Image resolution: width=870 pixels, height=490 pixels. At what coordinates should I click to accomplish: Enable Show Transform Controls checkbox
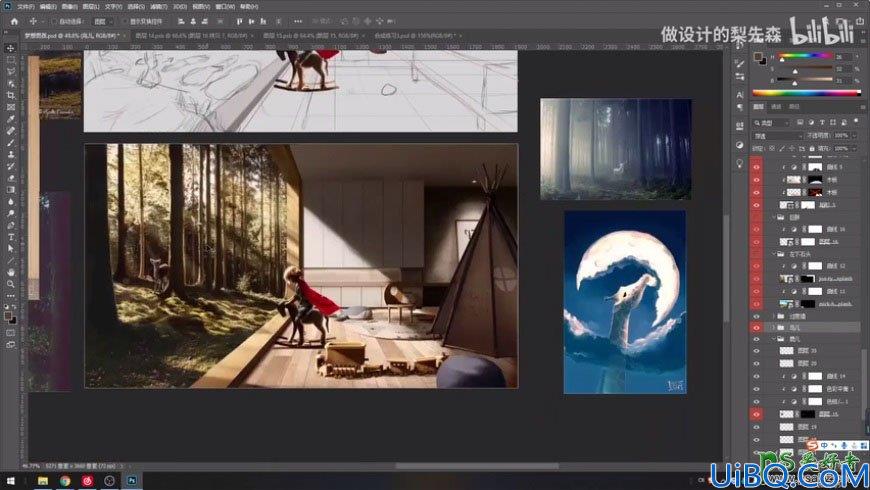click(125, 22)
